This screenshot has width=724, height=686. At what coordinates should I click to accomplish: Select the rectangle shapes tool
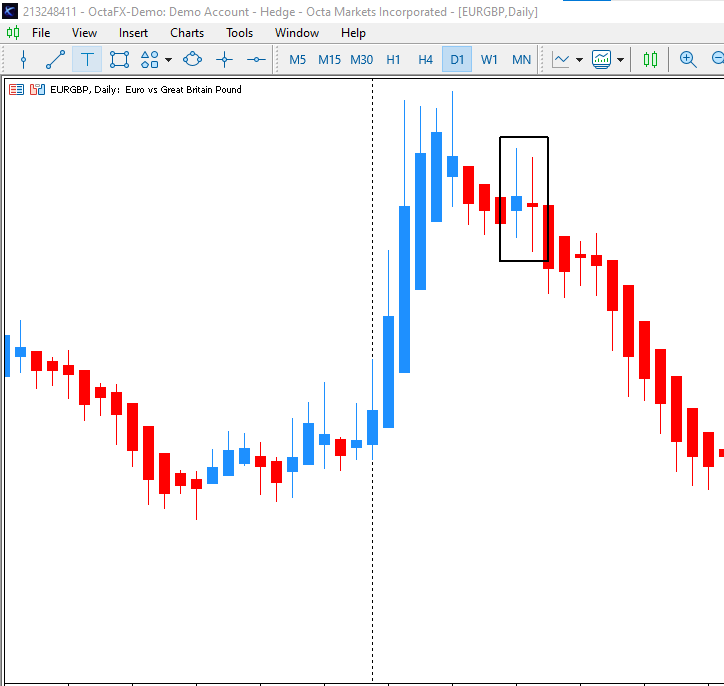point(119,60)
